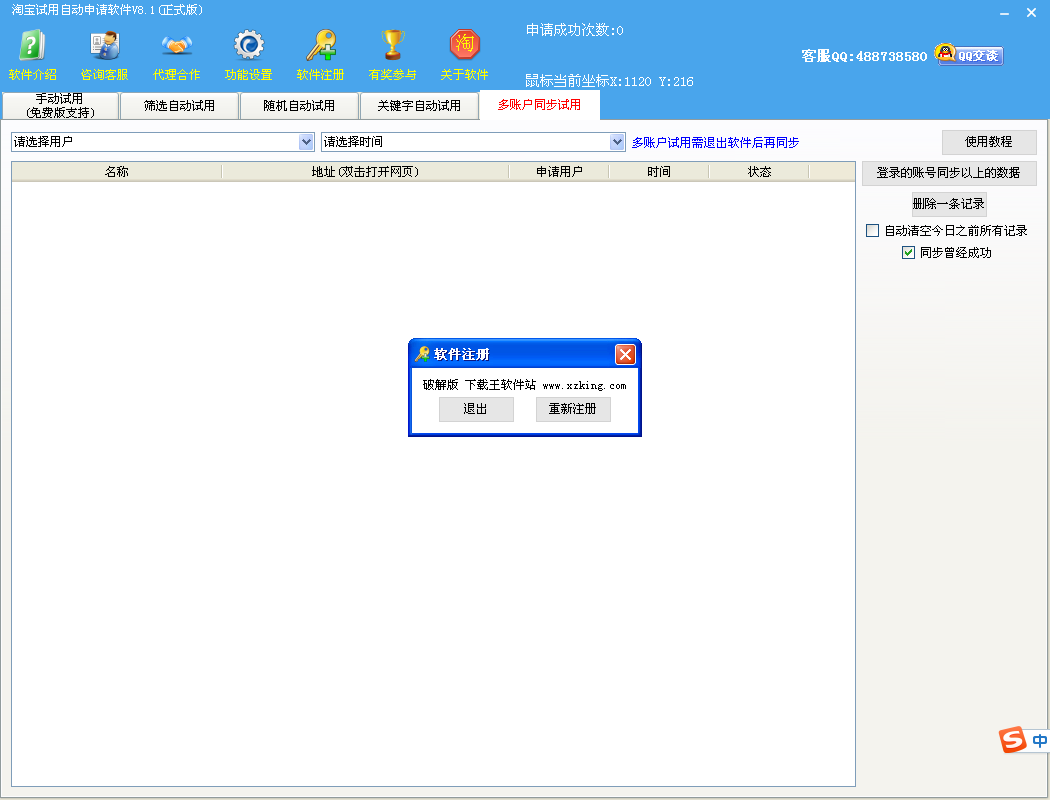Click the 时间 column header
1050x800 pixels.
[659, 172]
